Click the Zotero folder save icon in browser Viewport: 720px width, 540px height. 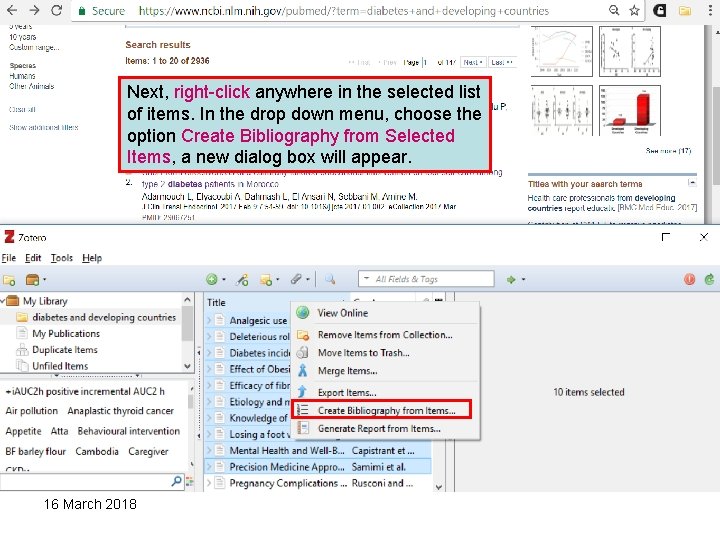[x=685, y=10]
